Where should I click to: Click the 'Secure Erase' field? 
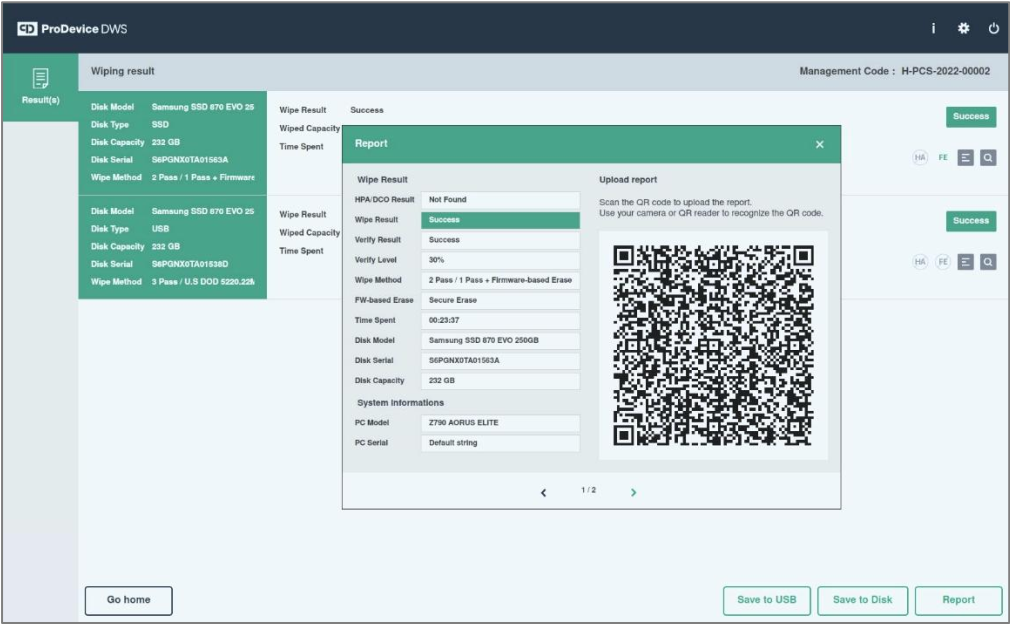click(x=500, y=300)
